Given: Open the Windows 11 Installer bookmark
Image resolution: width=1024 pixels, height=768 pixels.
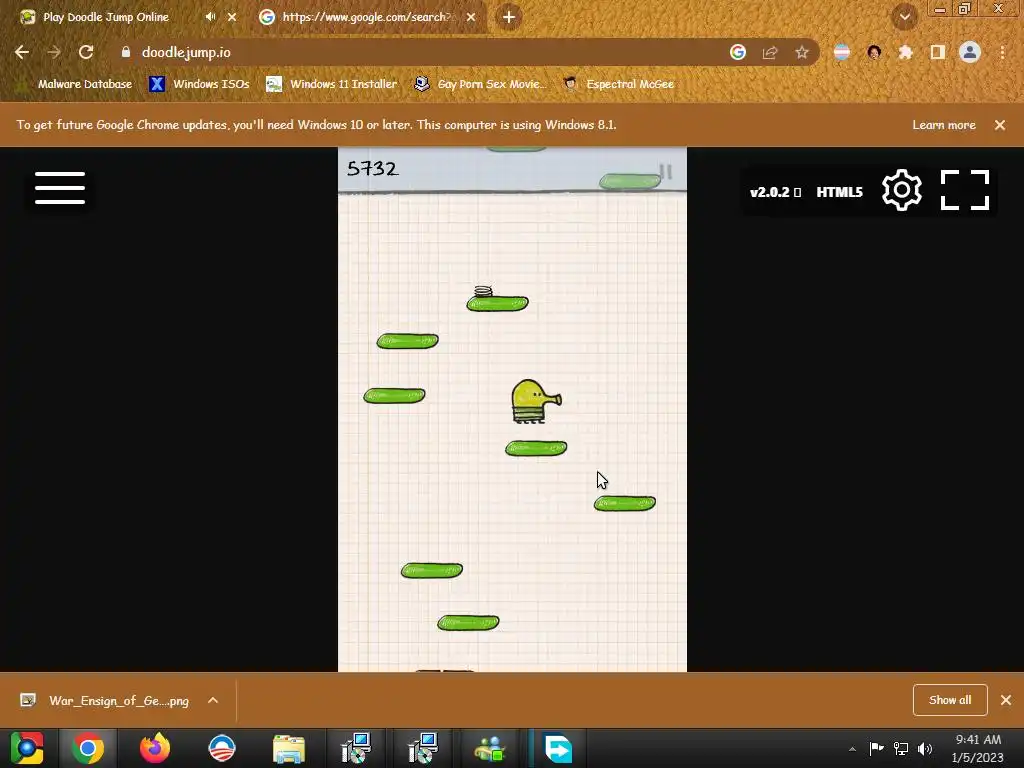Looking at the screenshot, I should (332, 84).
